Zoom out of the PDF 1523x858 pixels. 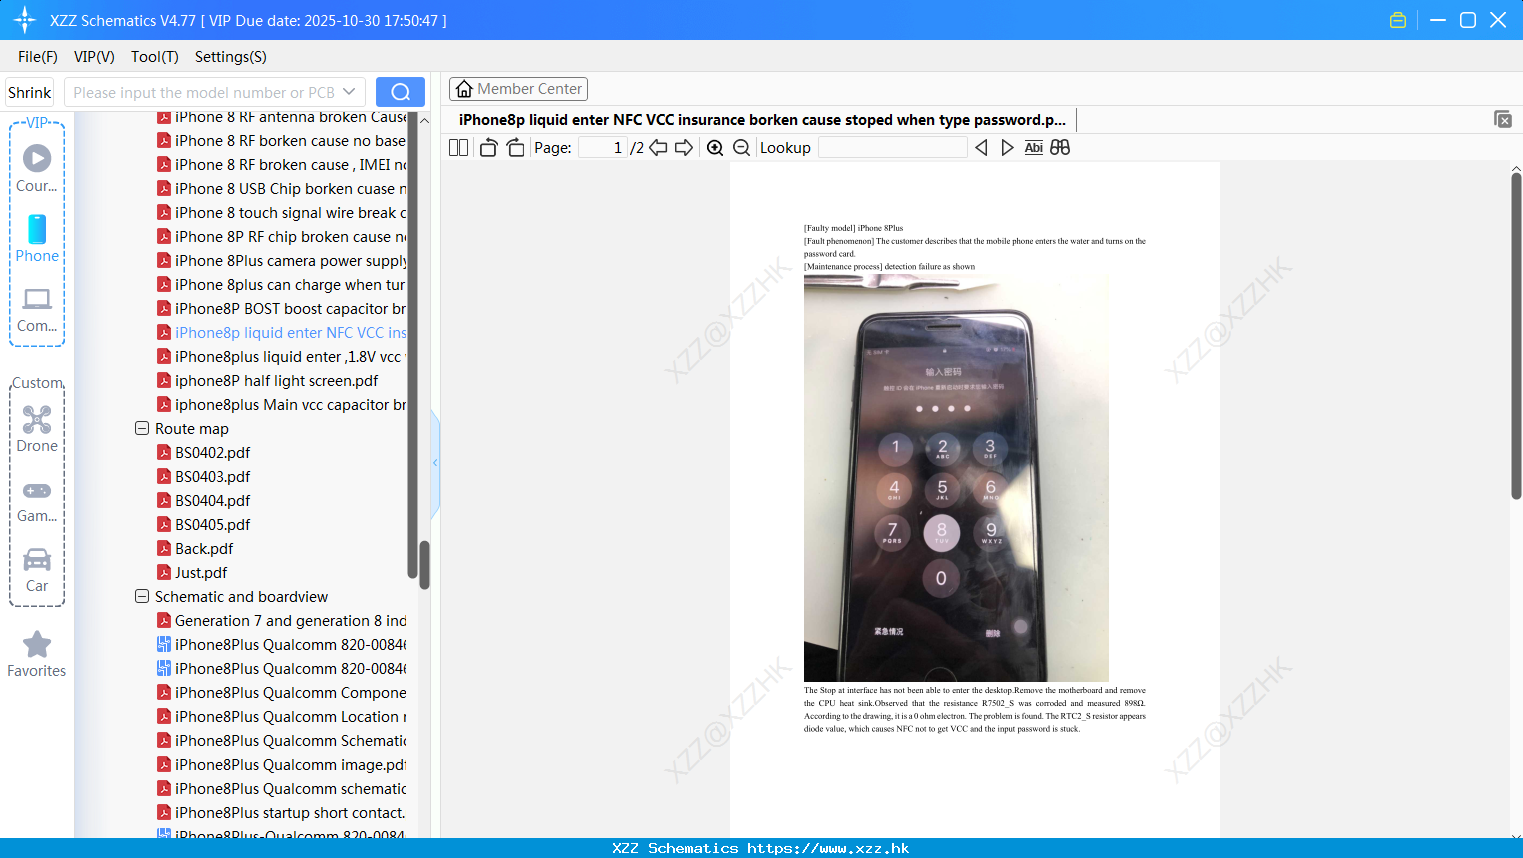[742, 148]
